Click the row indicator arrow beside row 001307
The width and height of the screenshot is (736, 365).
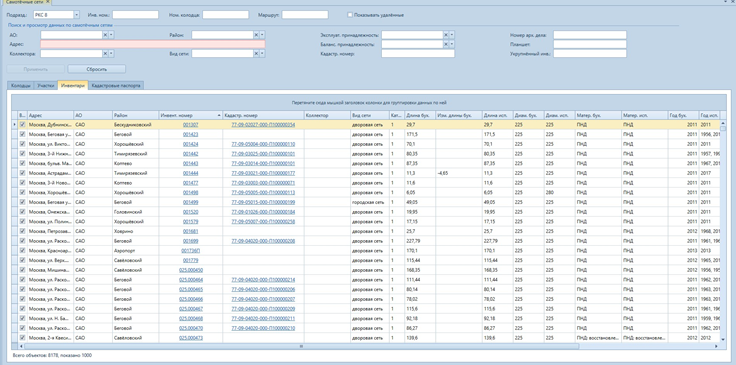pos(15,125)
